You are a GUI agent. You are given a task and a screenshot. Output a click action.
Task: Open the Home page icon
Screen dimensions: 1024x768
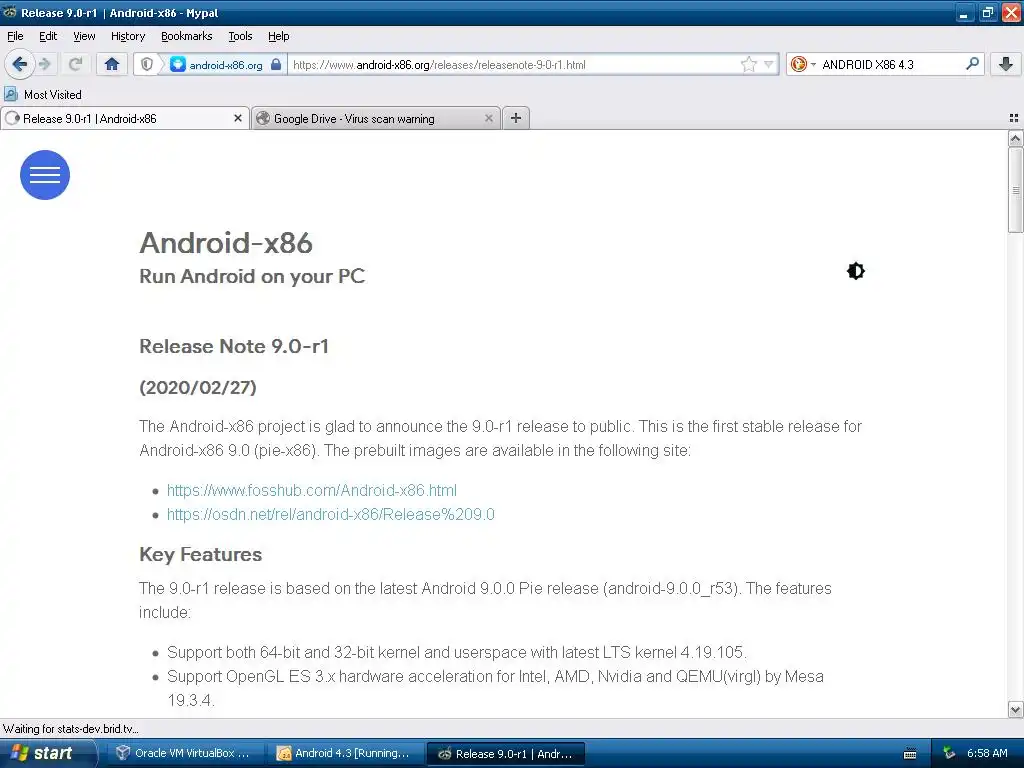tap(112, 64)
